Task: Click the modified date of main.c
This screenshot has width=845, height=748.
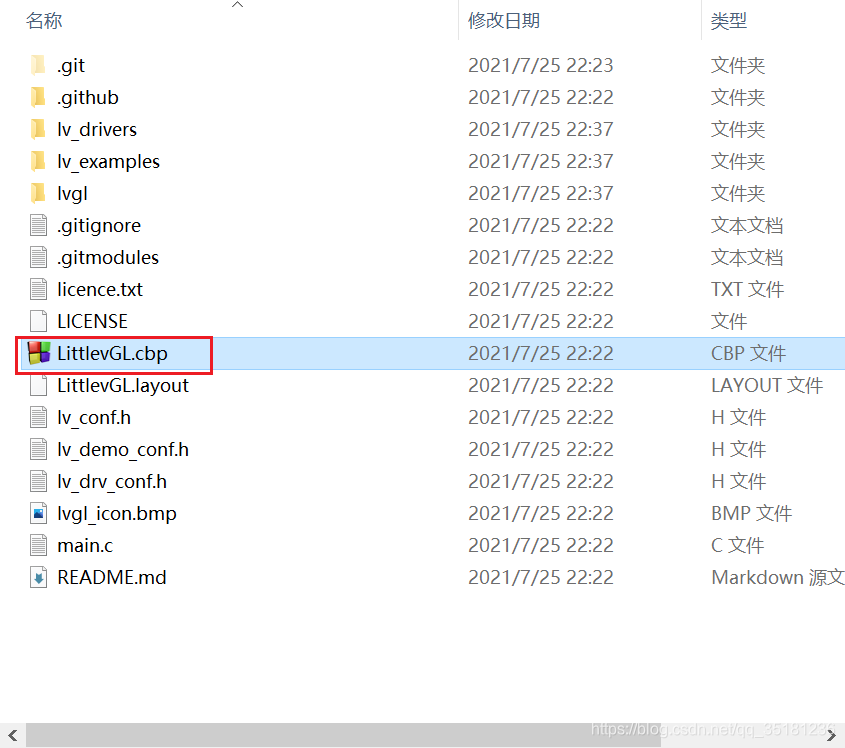Action: [x=541, y=545]
